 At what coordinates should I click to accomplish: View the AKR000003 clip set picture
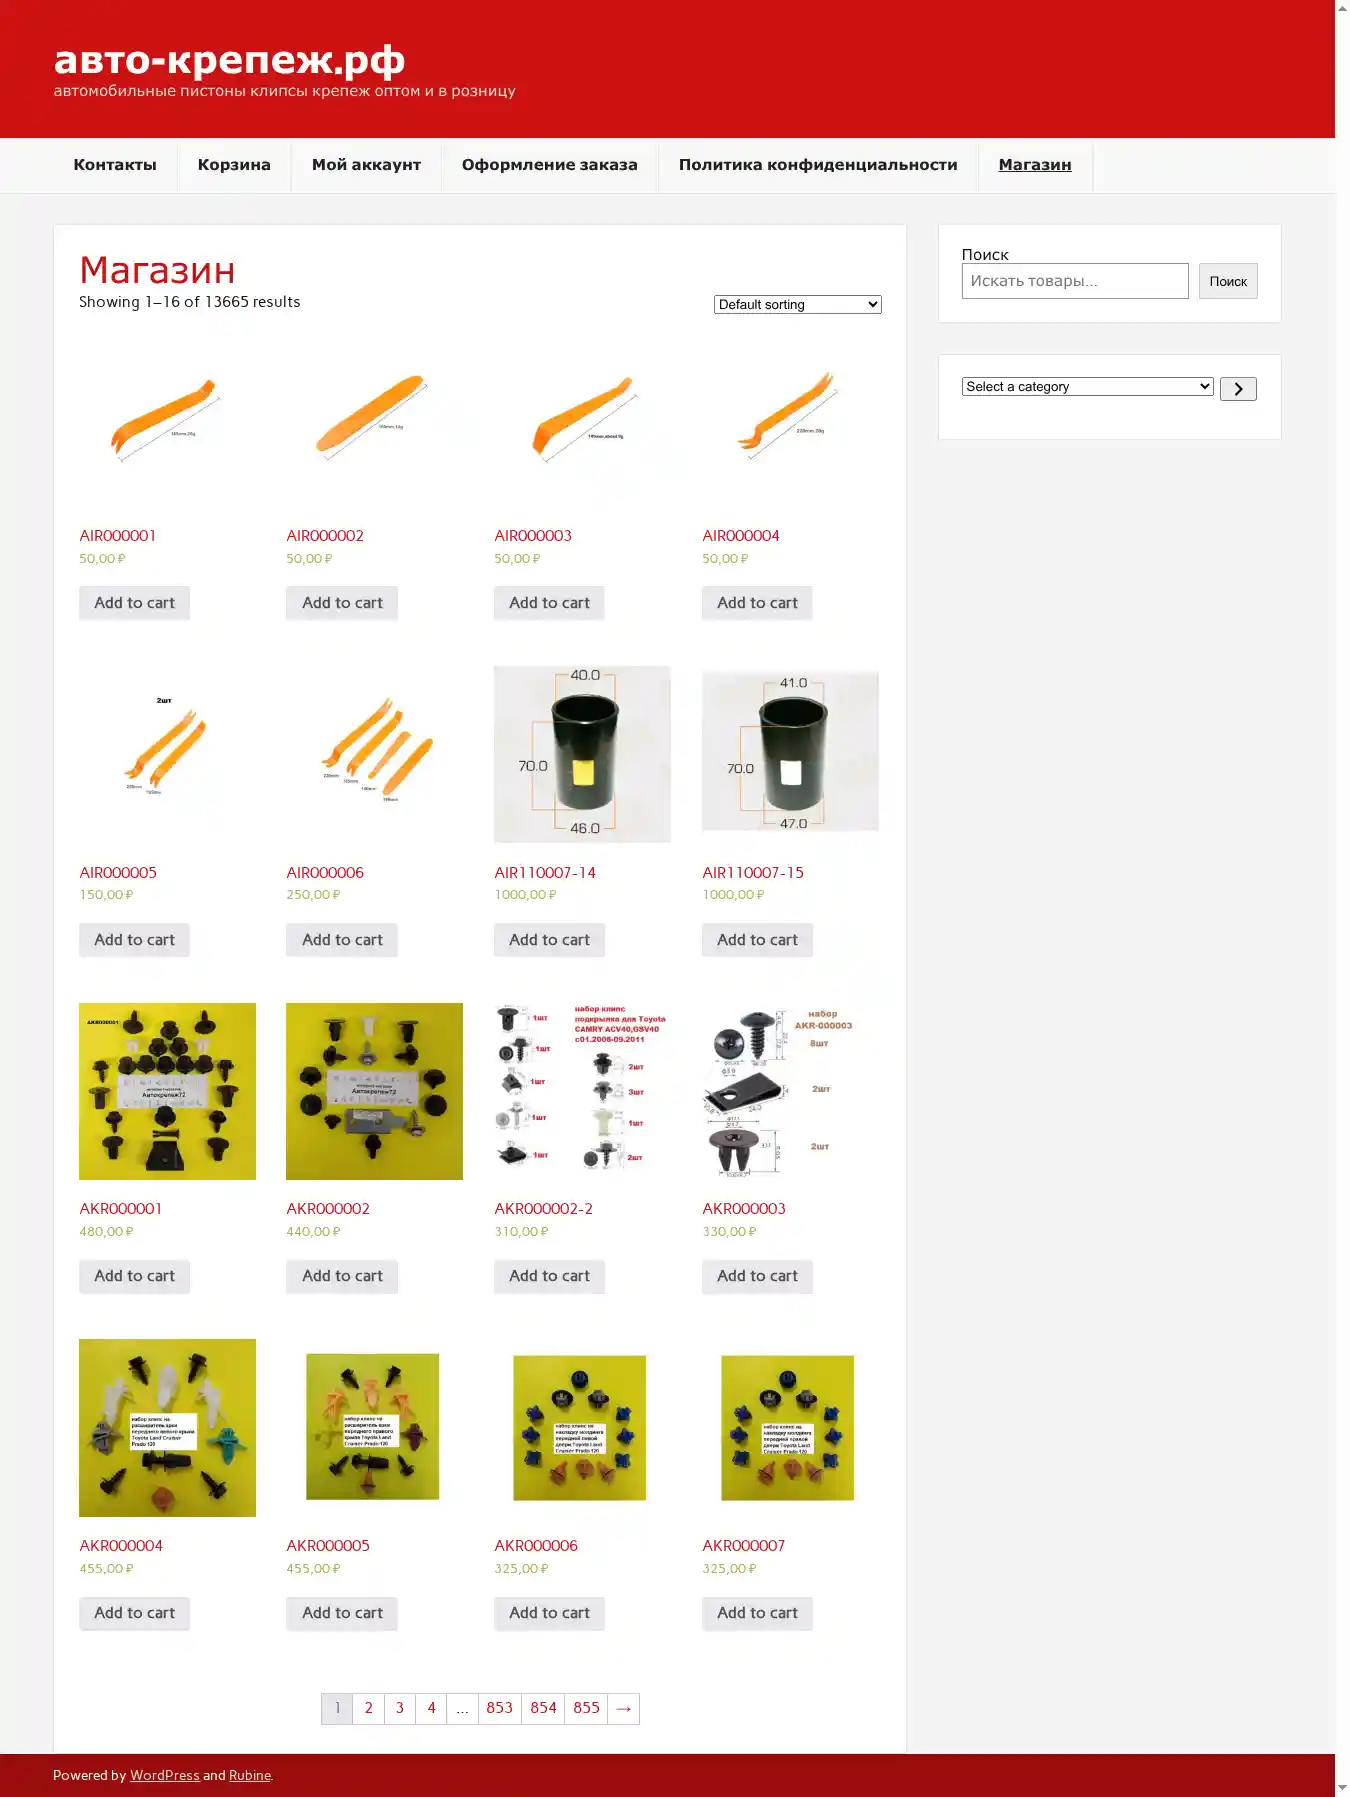[x=790, y=1091]
